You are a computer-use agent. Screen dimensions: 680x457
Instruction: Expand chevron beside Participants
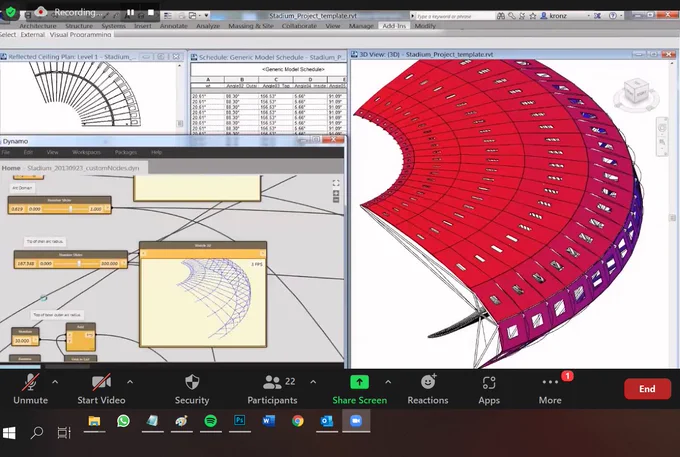(x=313, y=382)
